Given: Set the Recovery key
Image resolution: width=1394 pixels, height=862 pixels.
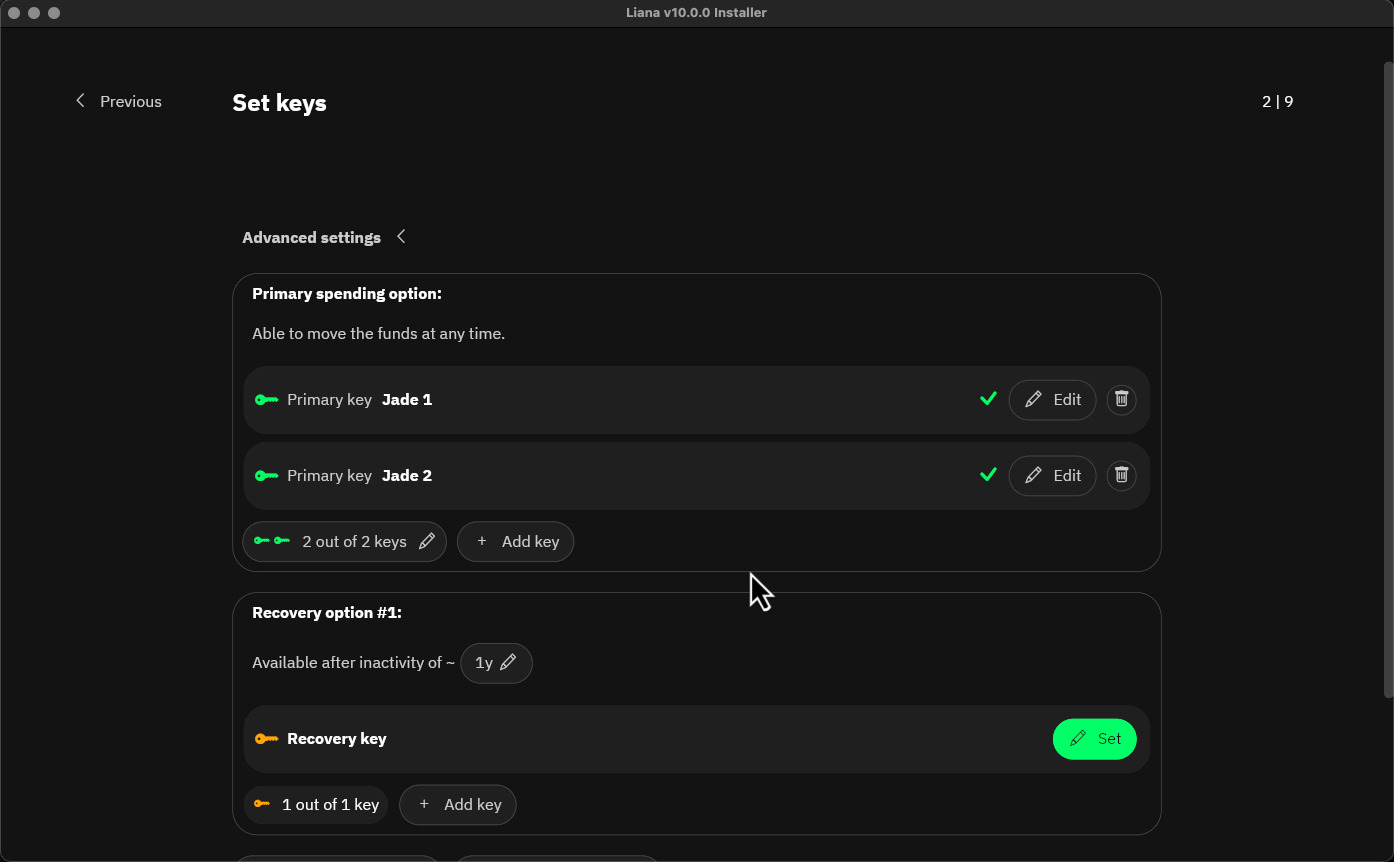Looking at the screenshot, I should click(x=1094, y=738).
